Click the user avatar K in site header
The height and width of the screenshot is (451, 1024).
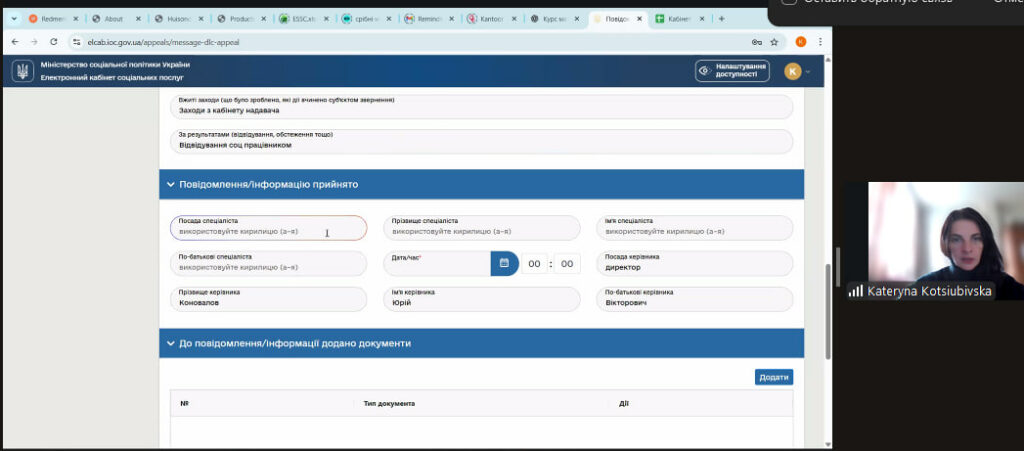[x=792, y=71]
